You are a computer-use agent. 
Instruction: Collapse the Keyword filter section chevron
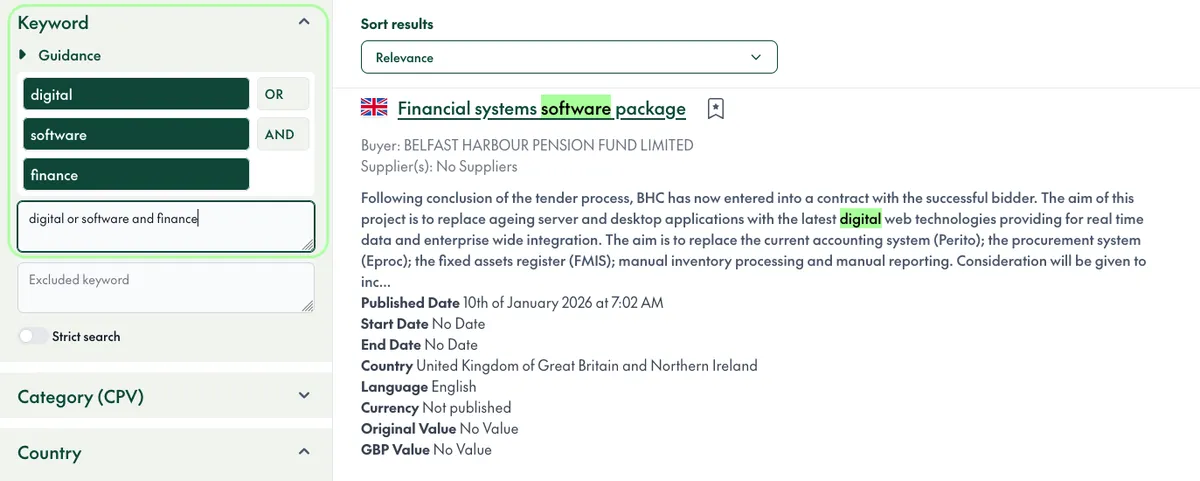(304, 22)
